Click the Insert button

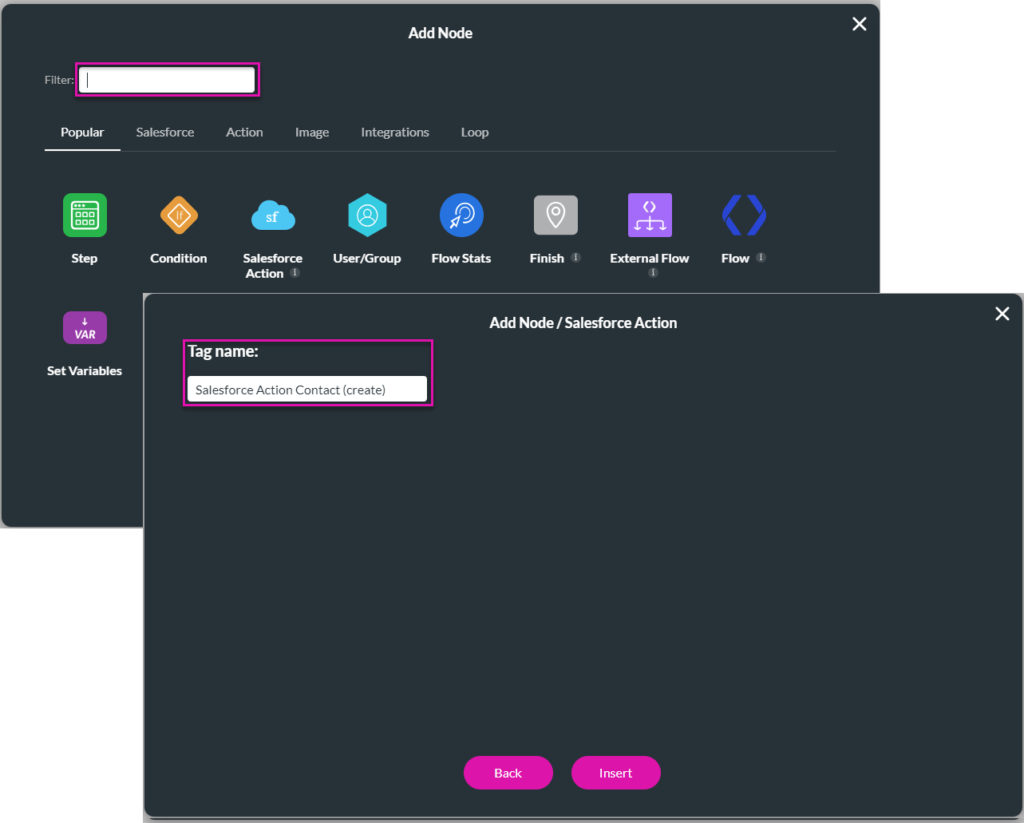coord(615,773)
